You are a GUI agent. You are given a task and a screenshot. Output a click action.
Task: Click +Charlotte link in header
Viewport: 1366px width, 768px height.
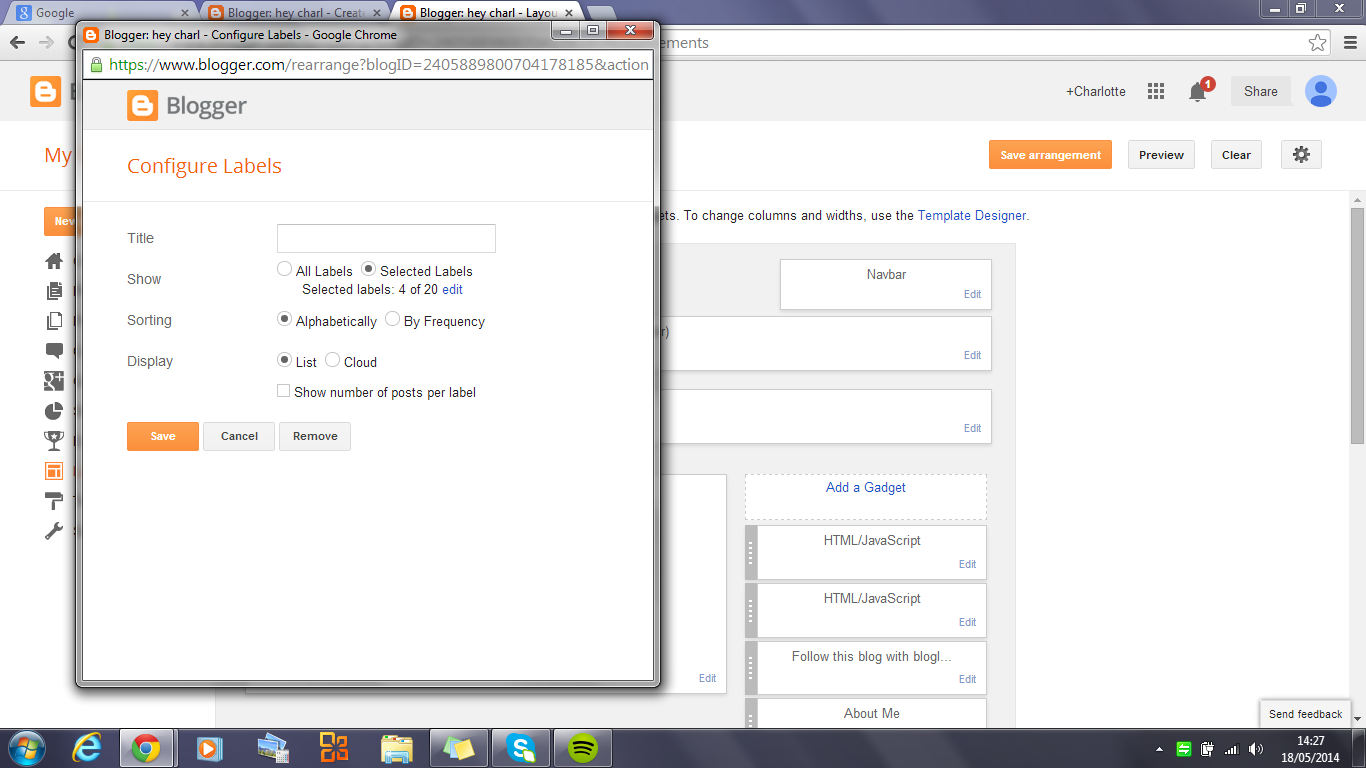(1096, 91)
